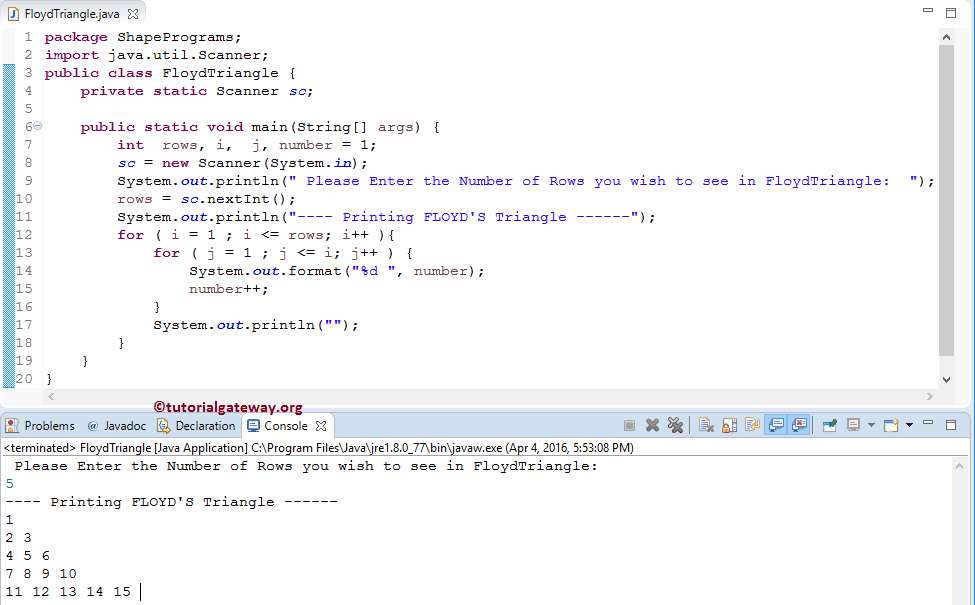The height and width of the screenshot is (605, 975).
Task: Open the Open Console dropdown arrow
Action: pos(909,425)
